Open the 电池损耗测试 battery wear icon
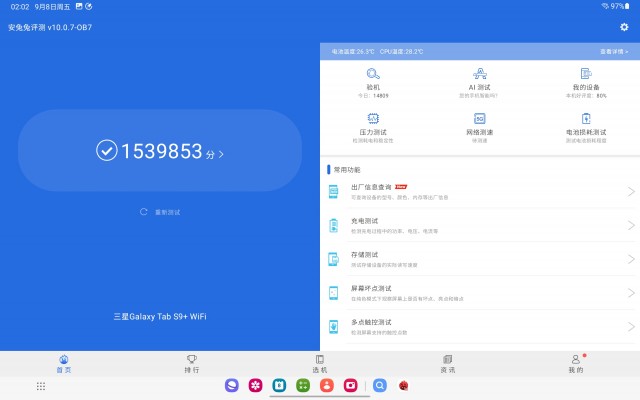This screenshot has height=400, width=640. [x=586, y=118]
